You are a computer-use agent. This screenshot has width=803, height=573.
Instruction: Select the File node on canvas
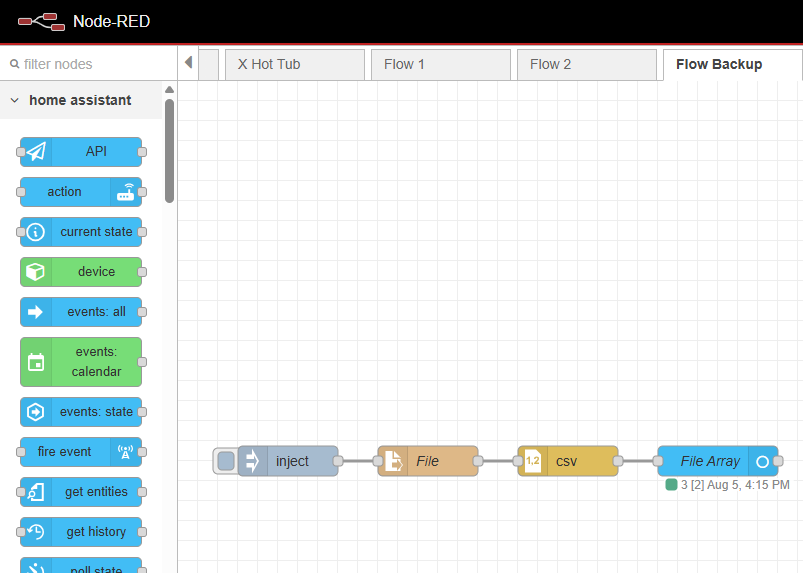click(428, 461)
